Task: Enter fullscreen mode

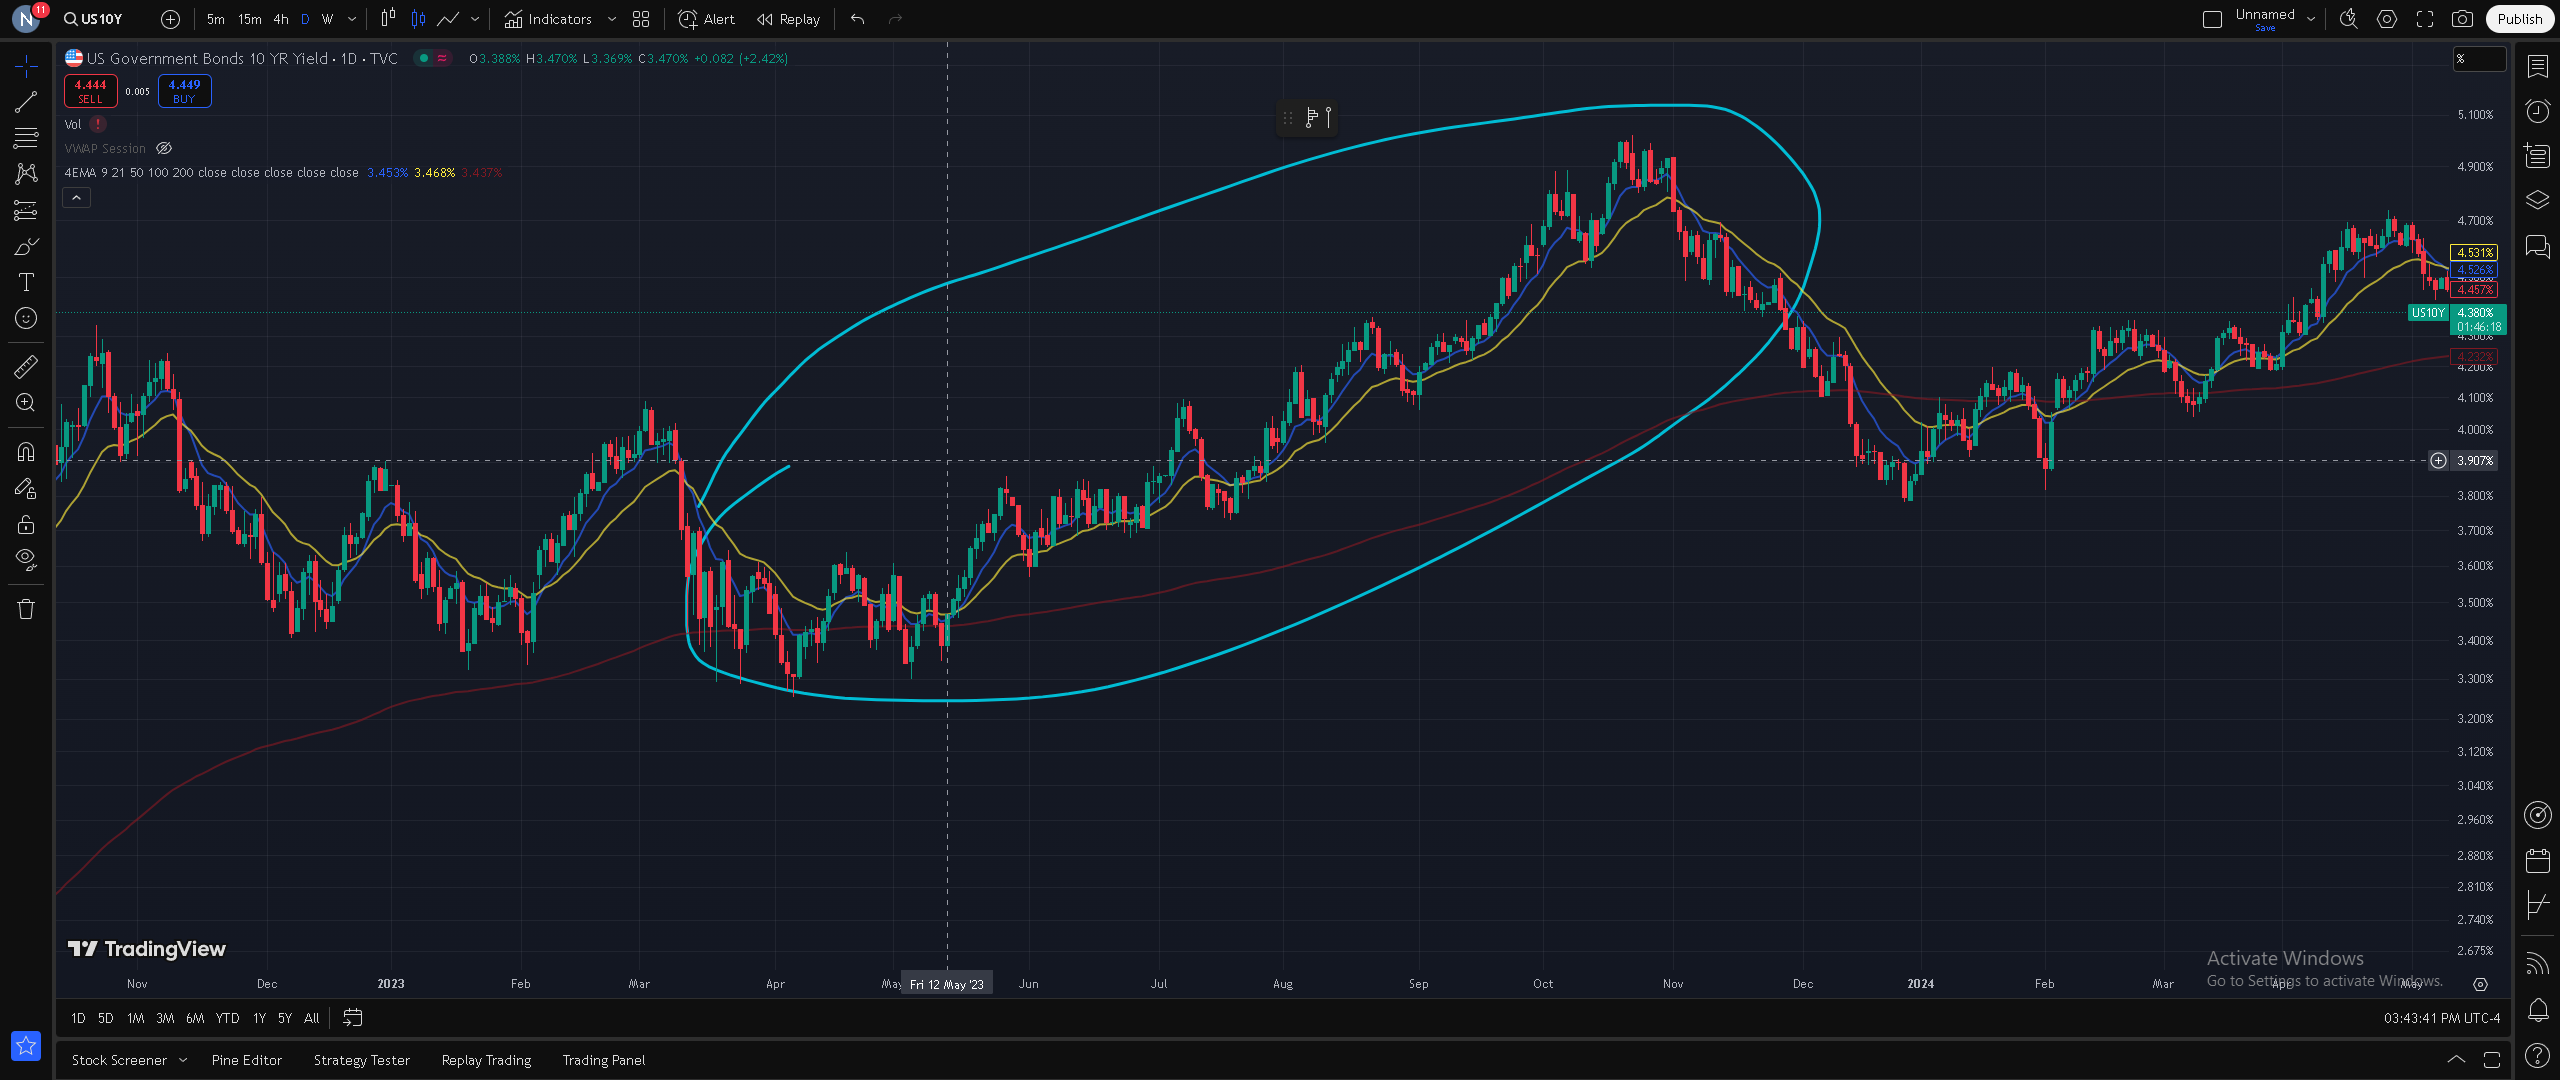Action: tap(2425, 19)
